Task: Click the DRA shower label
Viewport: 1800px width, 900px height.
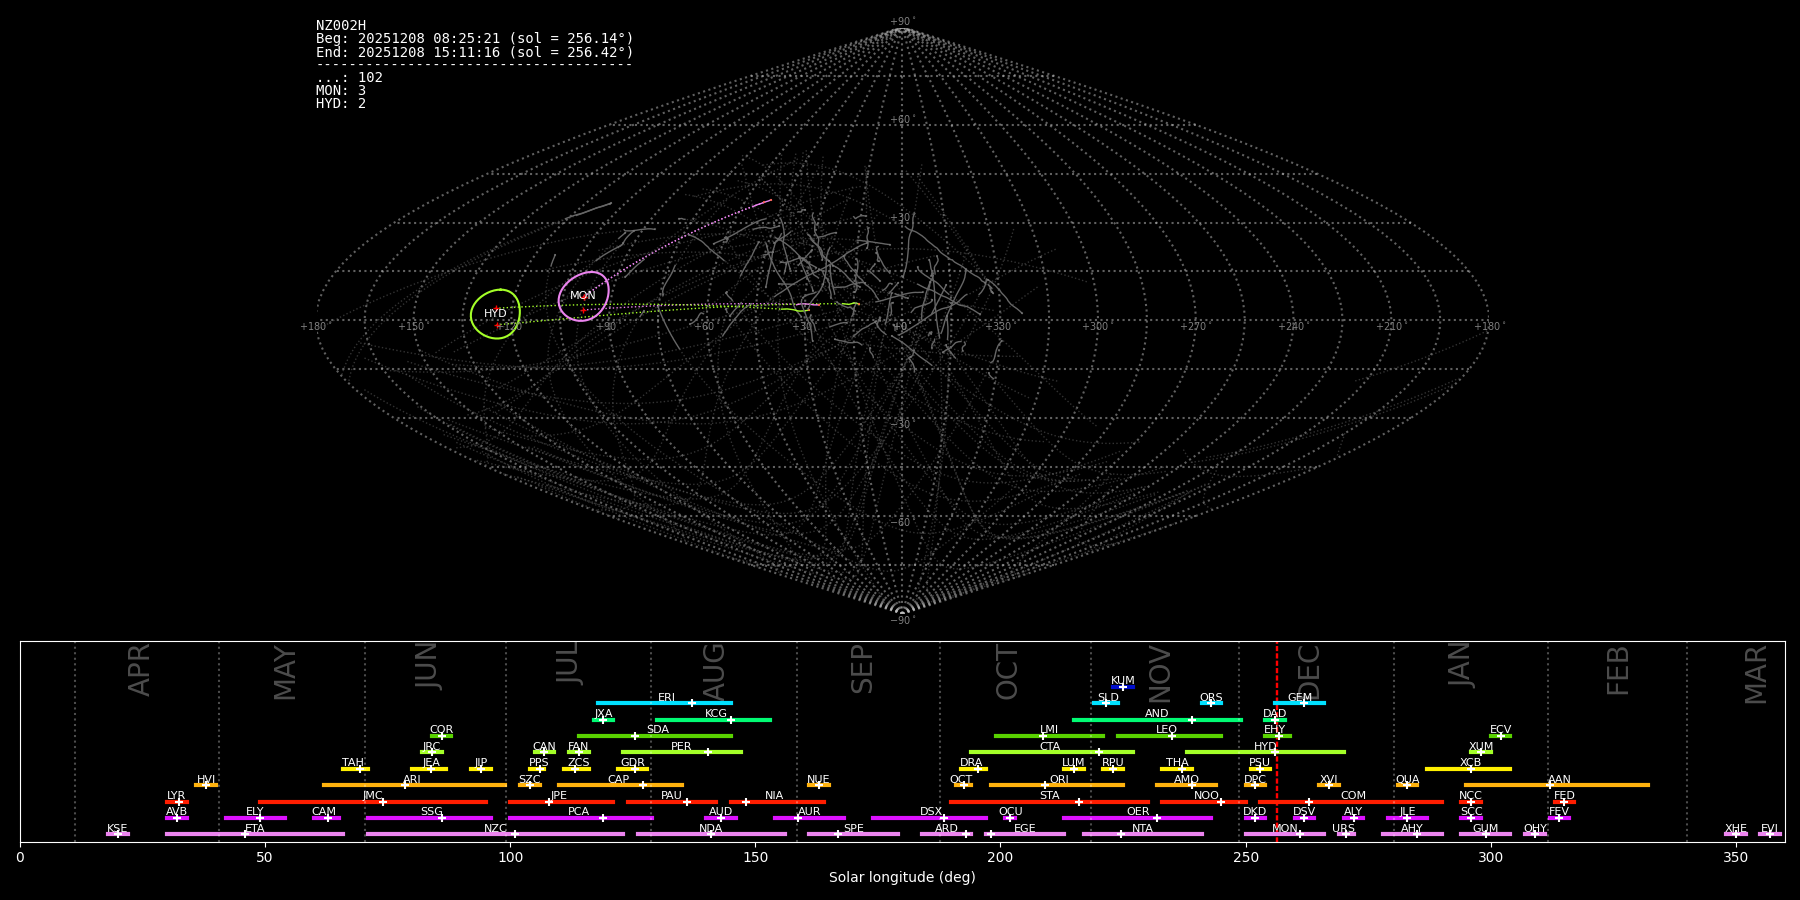Action: tap(971, 763)
